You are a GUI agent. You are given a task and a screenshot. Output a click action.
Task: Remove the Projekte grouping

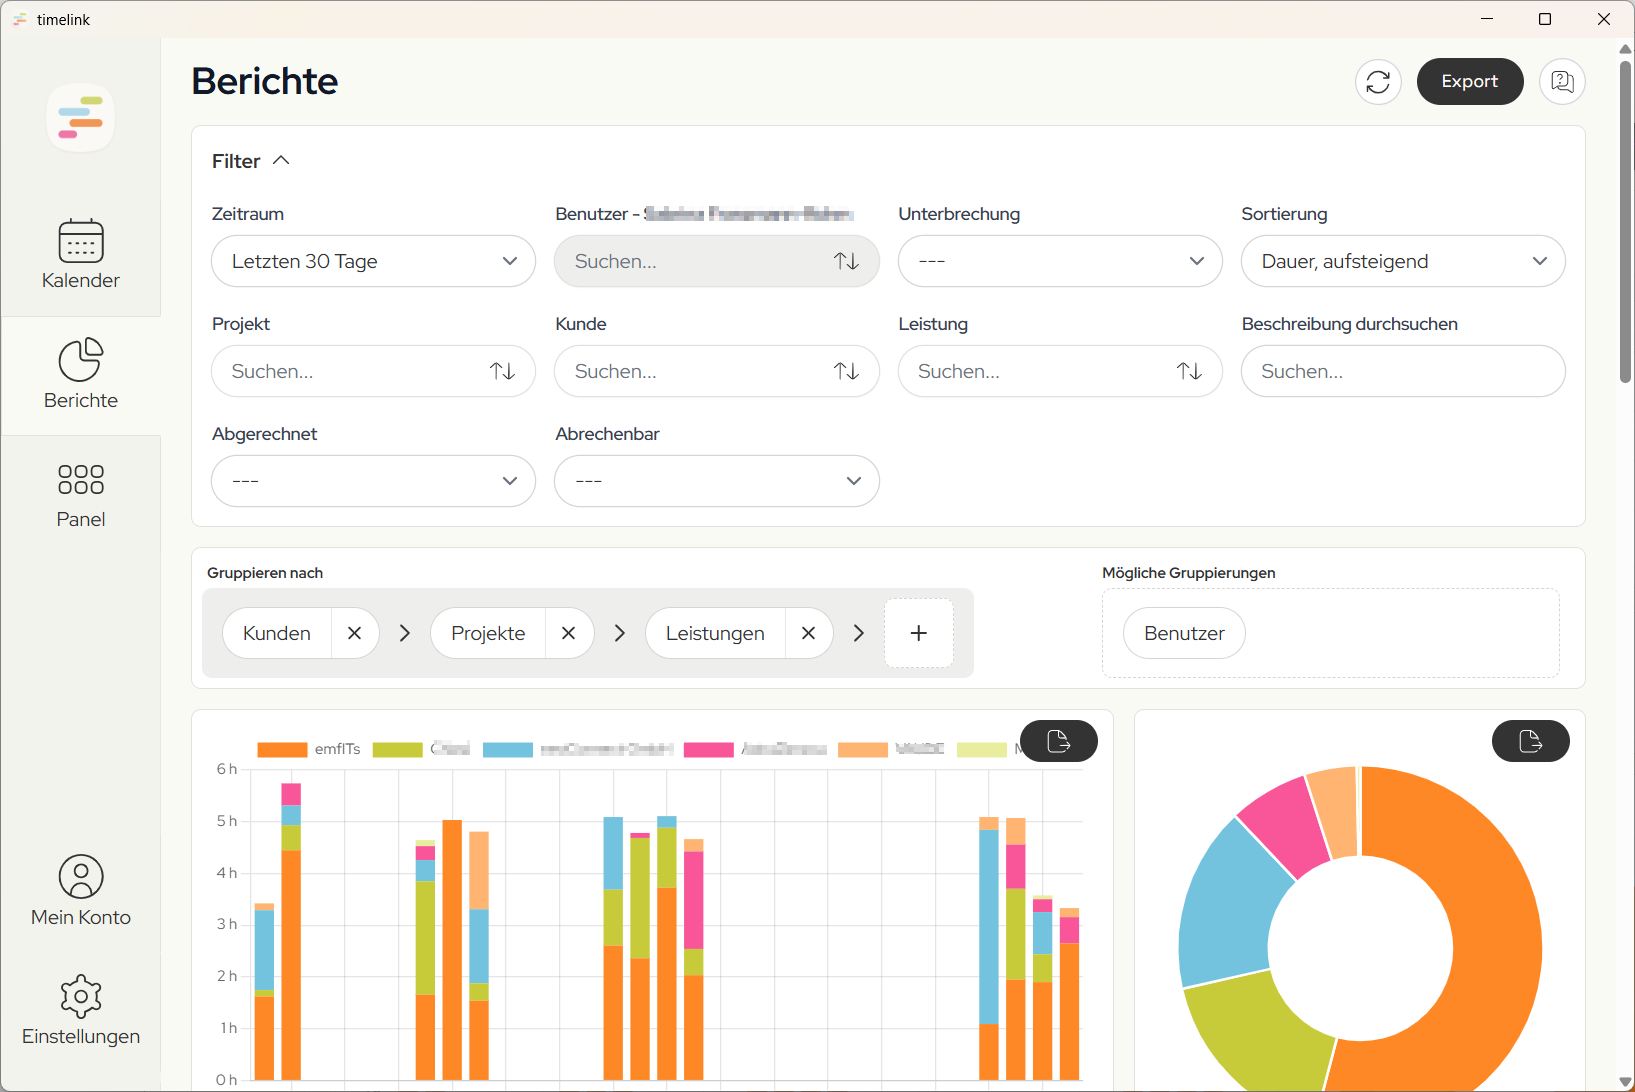pyautogui.click(x=568, y=633)
